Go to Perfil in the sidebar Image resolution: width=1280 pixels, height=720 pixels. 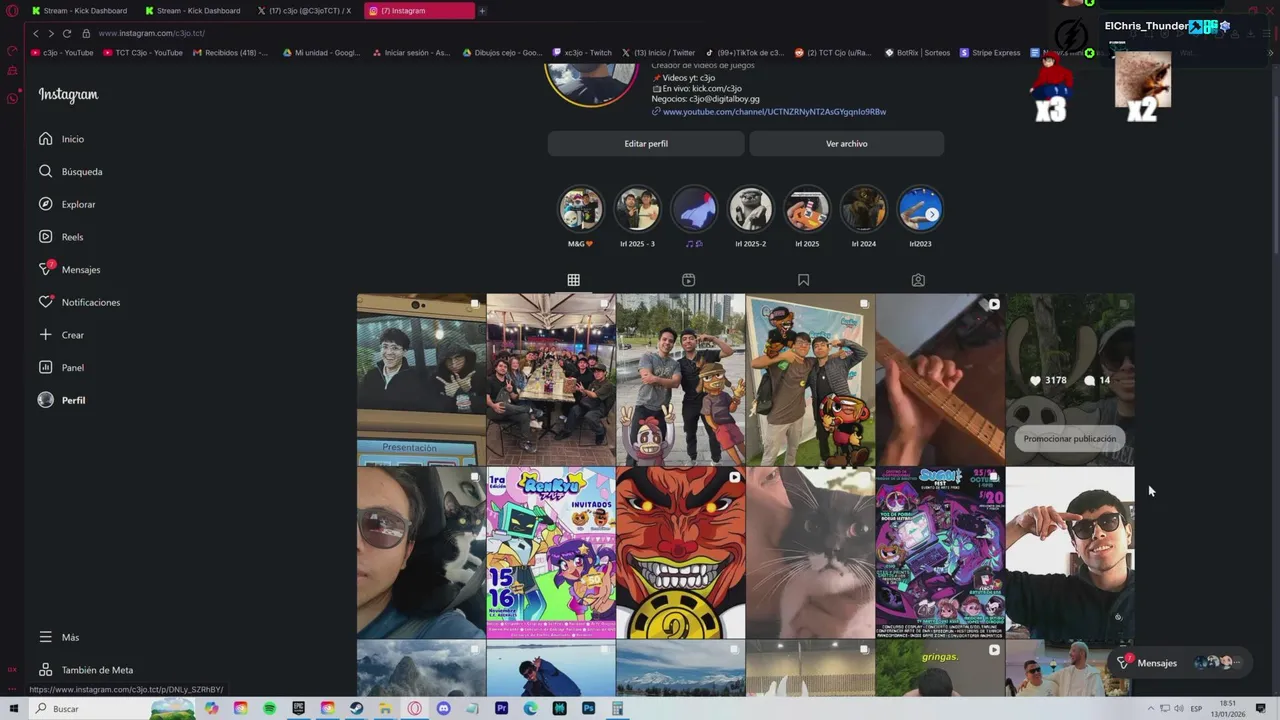coord(62,400)
